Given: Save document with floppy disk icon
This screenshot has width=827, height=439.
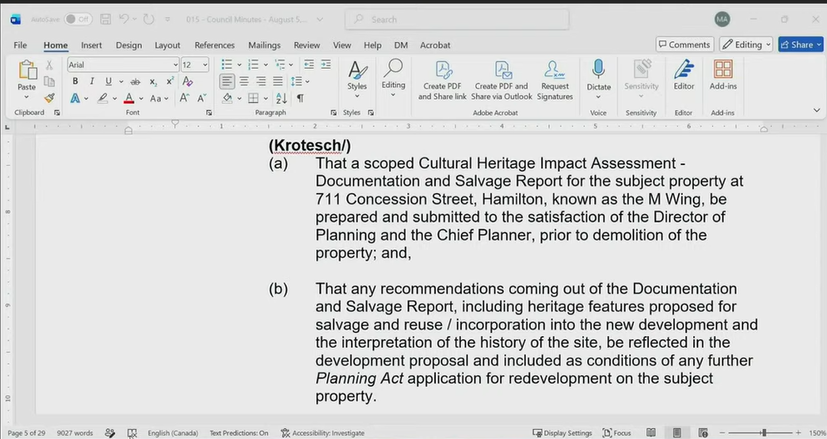Looking at the screenshot, I should pos(105,20).
